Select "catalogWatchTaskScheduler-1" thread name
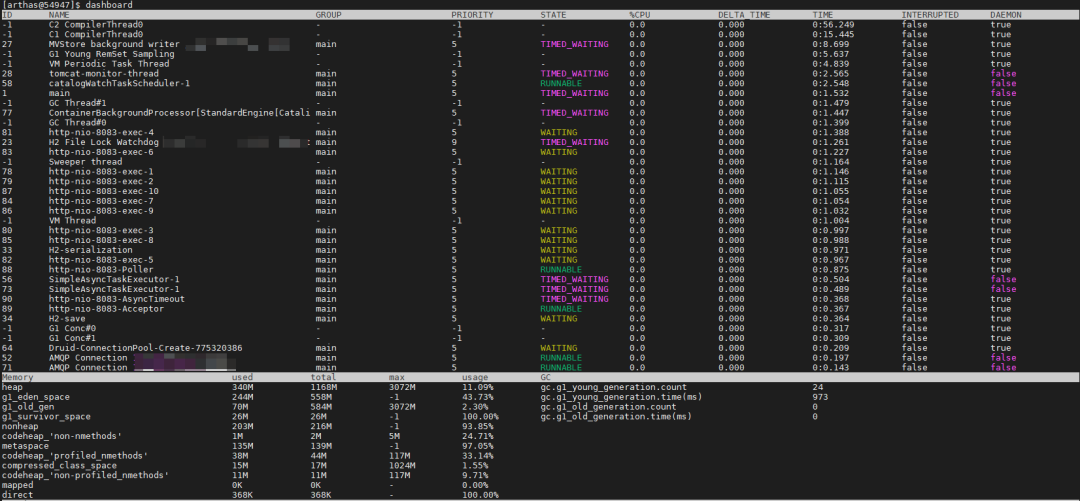 pos(119,83)
